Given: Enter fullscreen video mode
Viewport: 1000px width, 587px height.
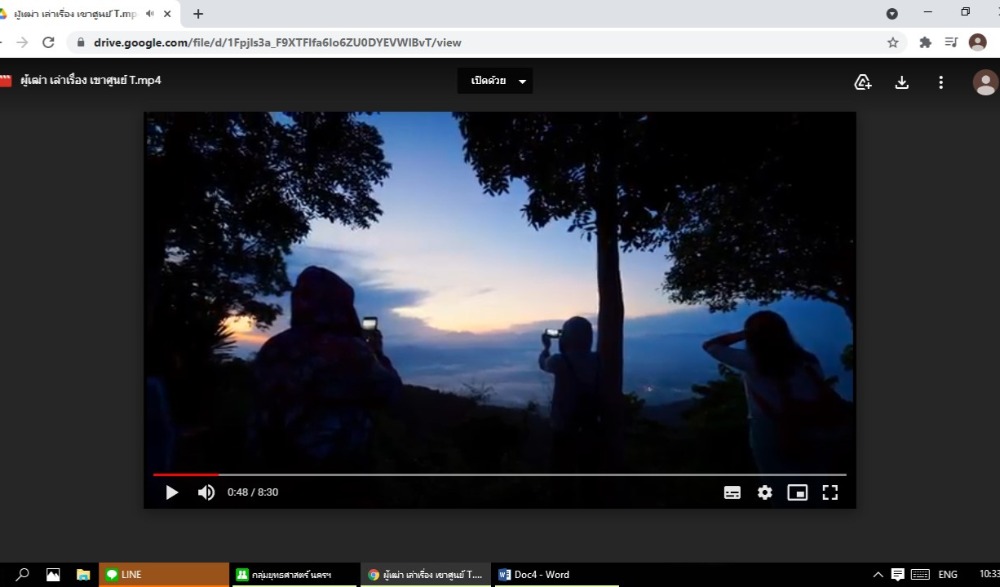Looking at the screenshot, I should (x=830, y=493).
